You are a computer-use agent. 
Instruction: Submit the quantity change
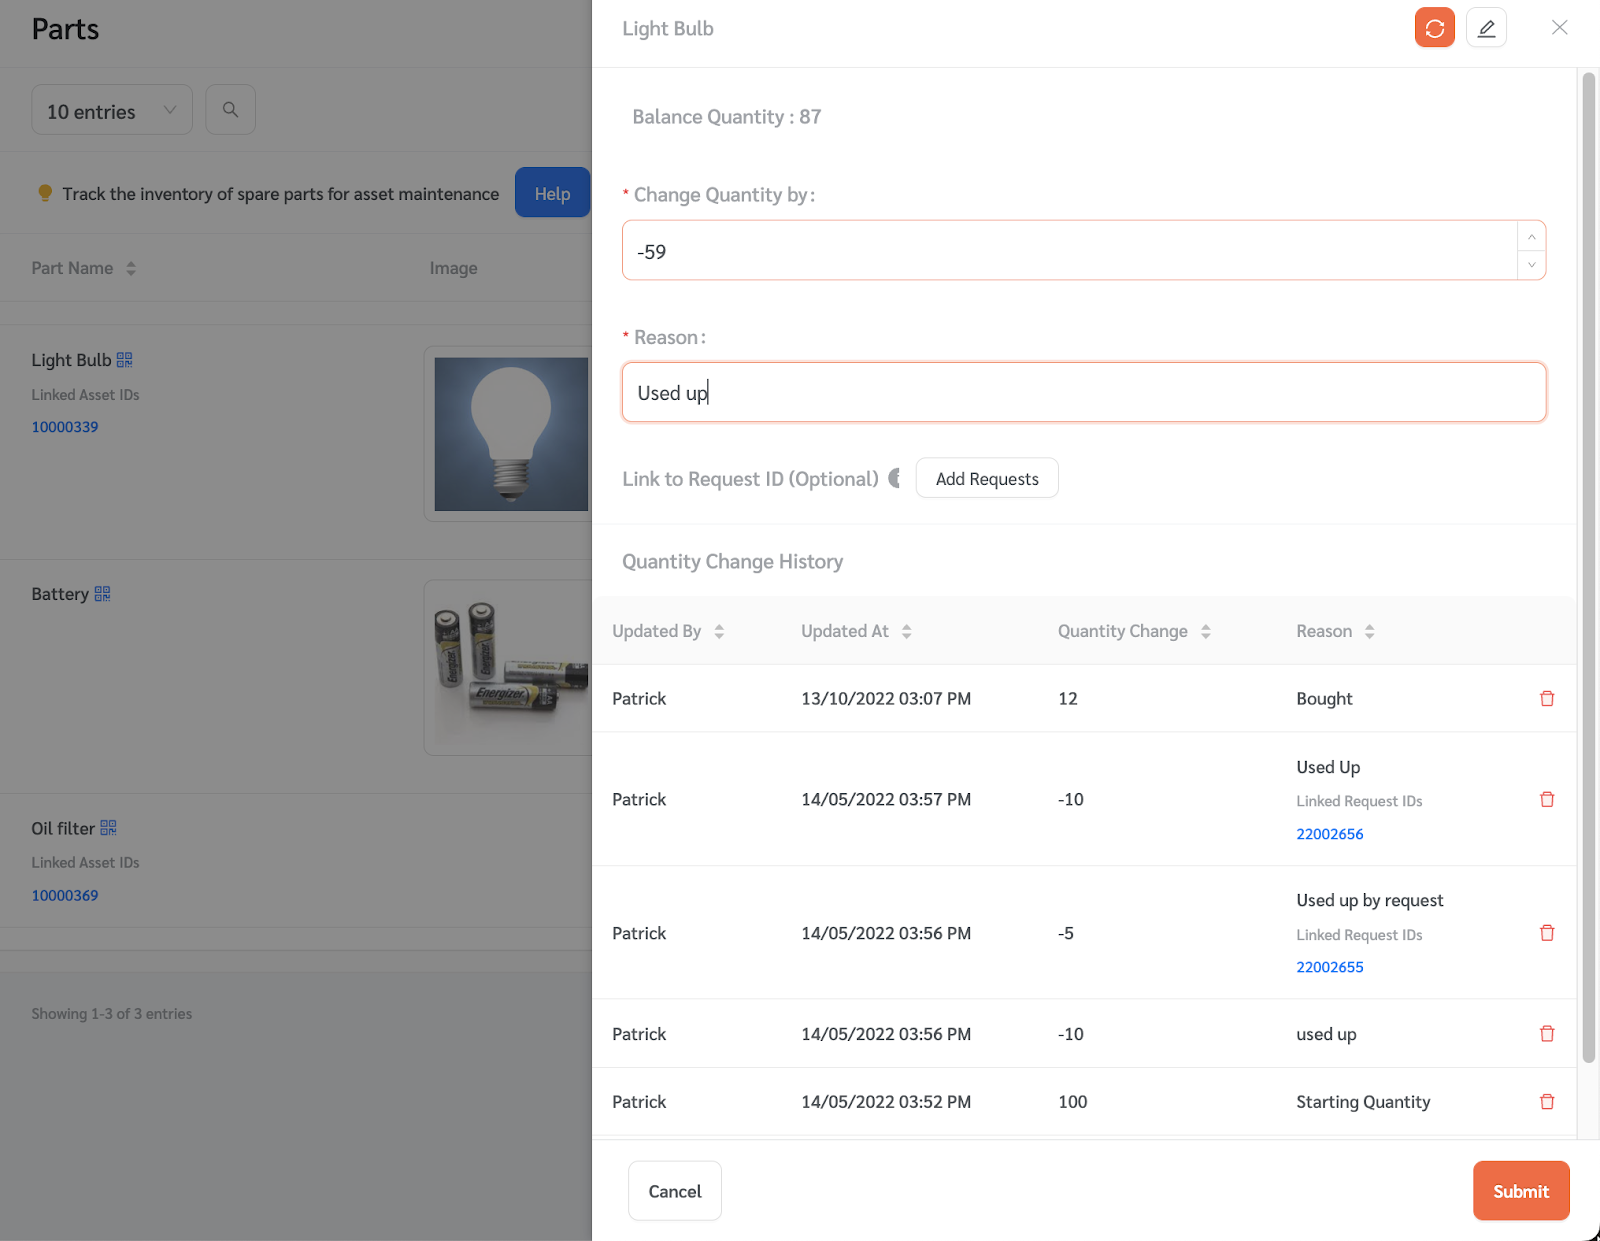tap(1520, 1190)
